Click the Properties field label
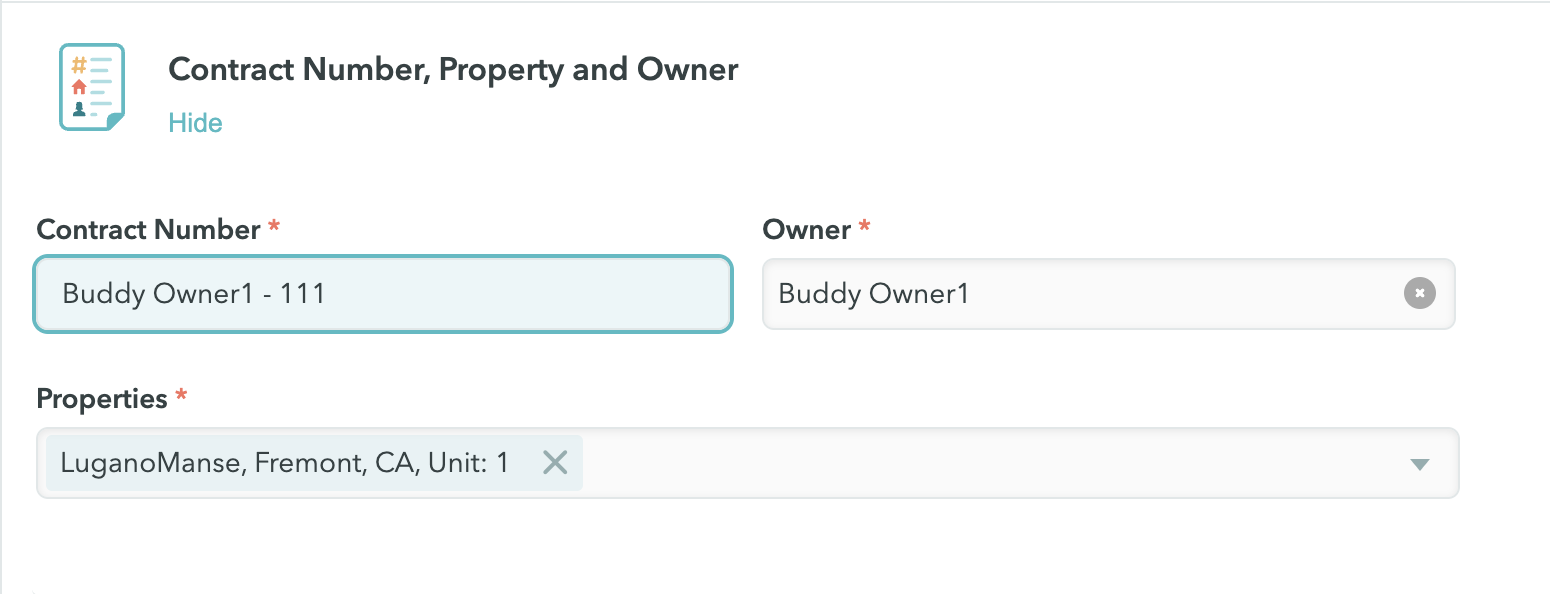Screen dimensions: 1550x594 point(102,398)
